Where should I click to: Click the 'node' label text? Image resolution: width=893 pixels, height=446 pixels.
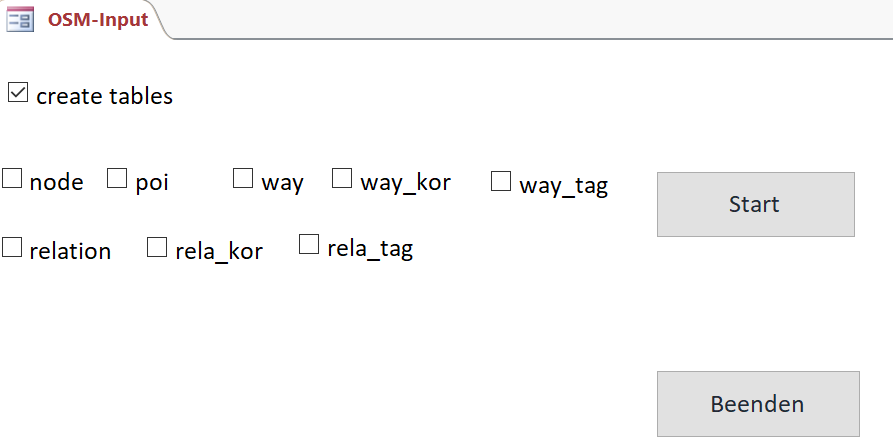click(56, 182)
